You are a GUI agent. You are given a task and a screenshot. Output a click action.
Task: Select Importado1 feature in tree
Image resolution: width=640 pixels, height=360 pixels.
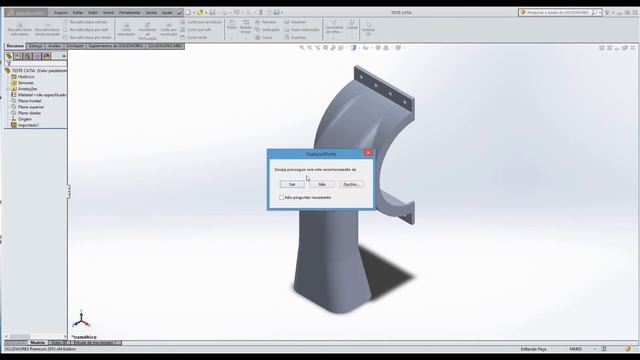click(28, 125)
